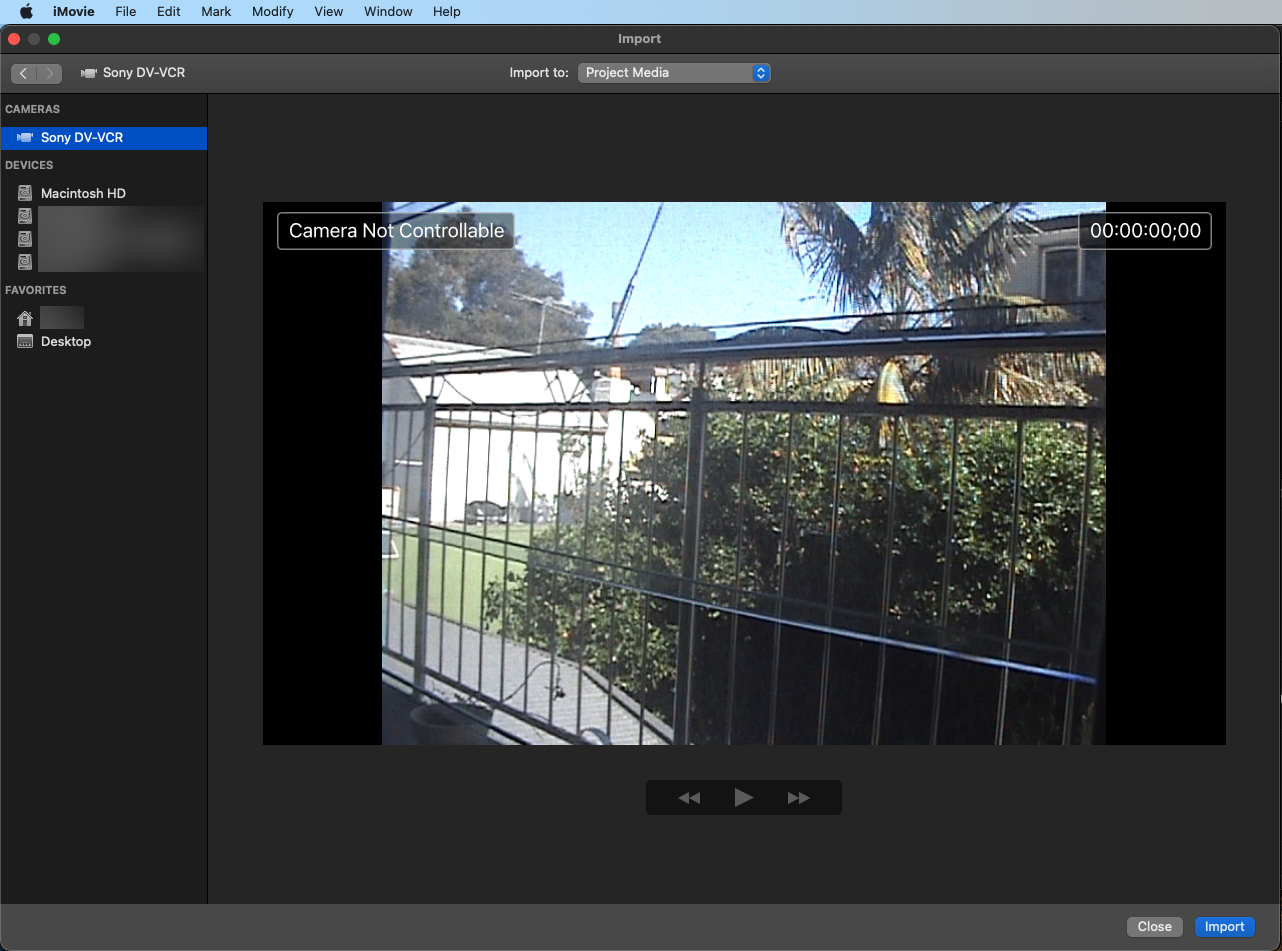Click the home folder icon in Favorites
The image size is (1282, 951).
coord(25,318)
